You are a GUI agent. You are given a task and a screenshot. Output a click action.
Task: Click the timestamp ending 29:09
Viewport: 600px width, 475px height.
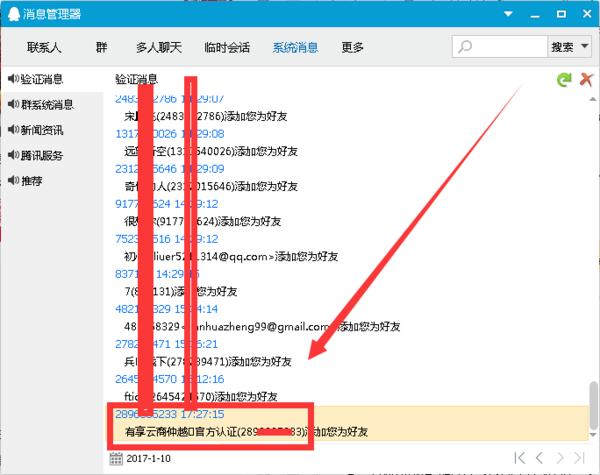(x=170, y=169)
